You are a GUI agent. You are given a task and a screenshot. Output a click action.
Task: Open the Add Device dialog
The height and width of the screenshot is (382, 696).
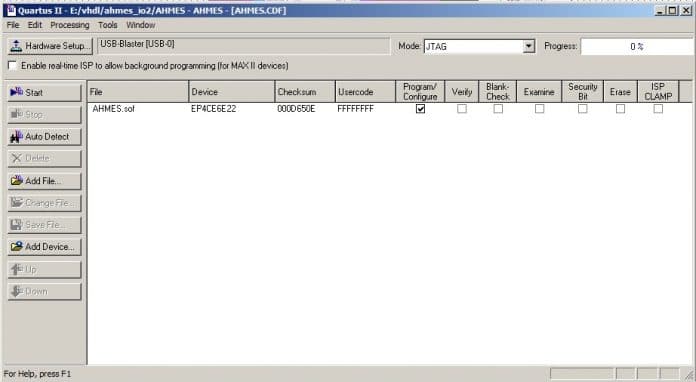(x=44, y=247)
